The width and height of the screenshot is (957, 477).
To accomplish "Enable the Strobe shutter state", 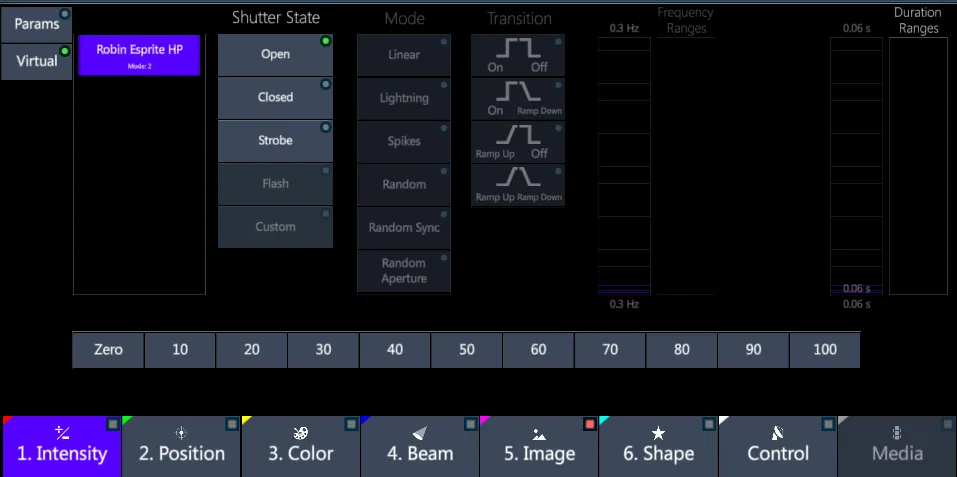I will (x=275, y=141).
